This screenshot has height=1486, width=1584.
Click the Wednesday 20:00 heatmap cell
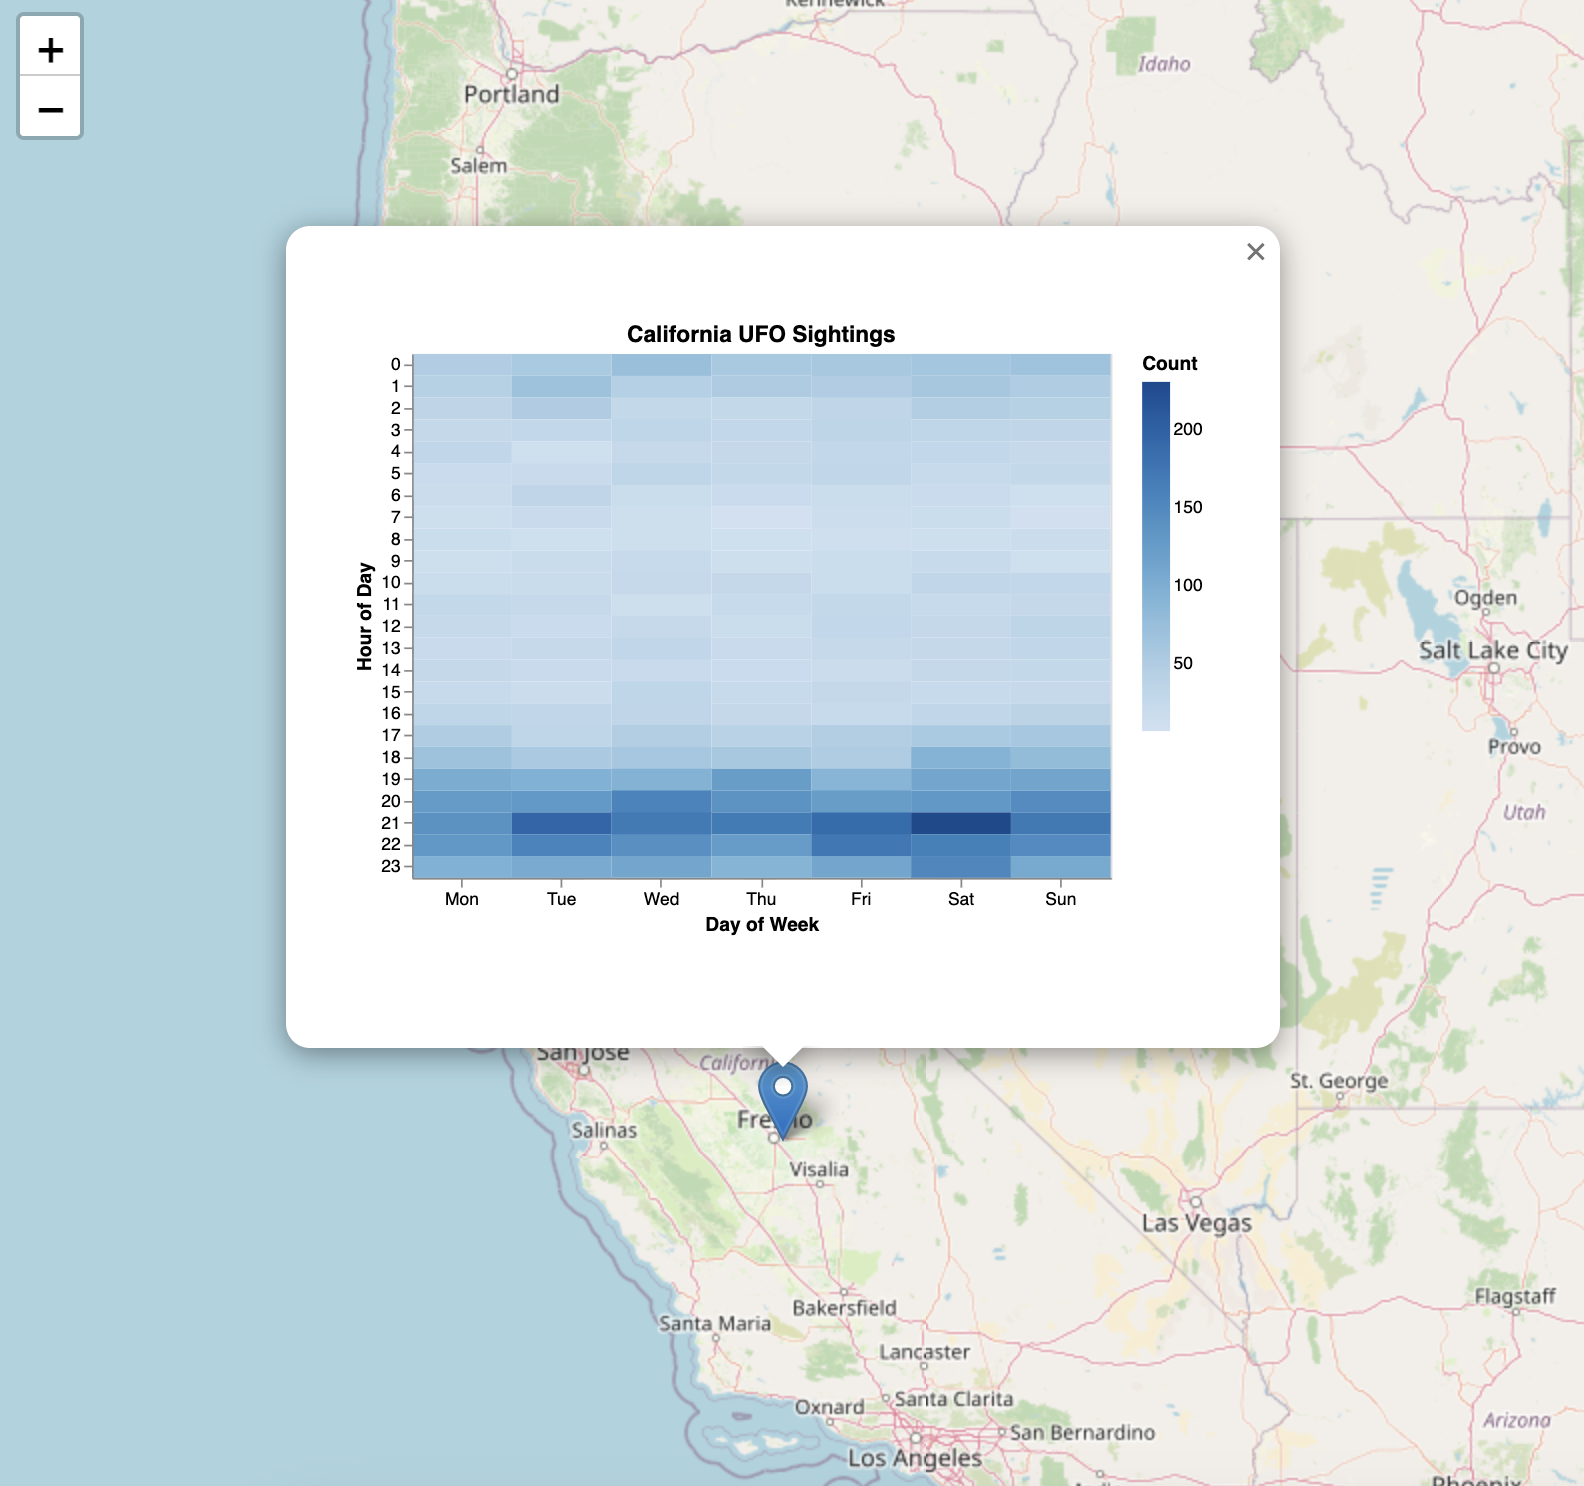point(661,801)
